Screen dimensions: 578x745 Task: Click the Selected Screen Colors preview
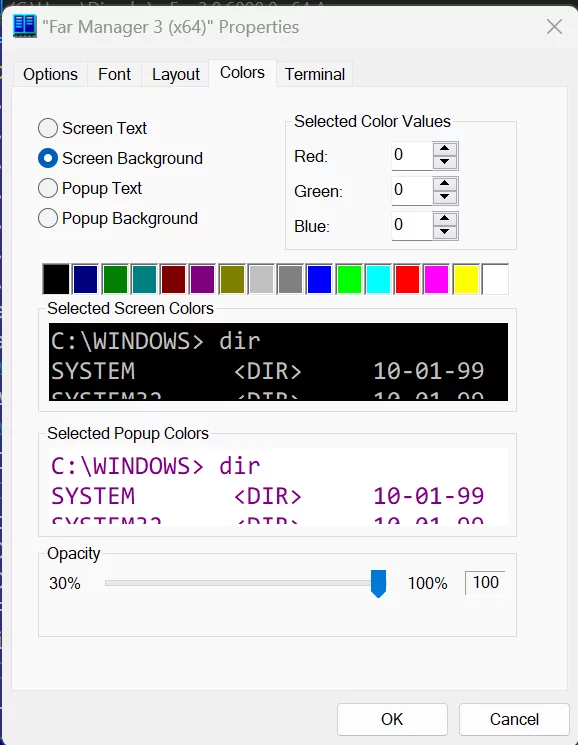278,362
